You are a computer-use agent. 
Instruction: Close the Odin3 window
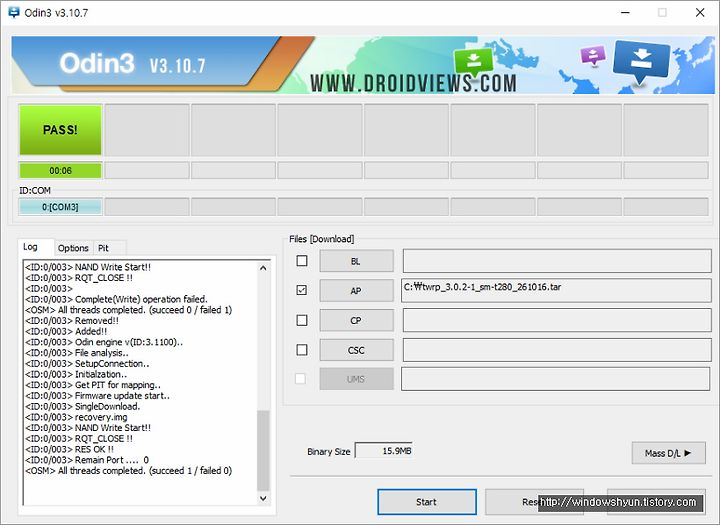coord(700,12)
